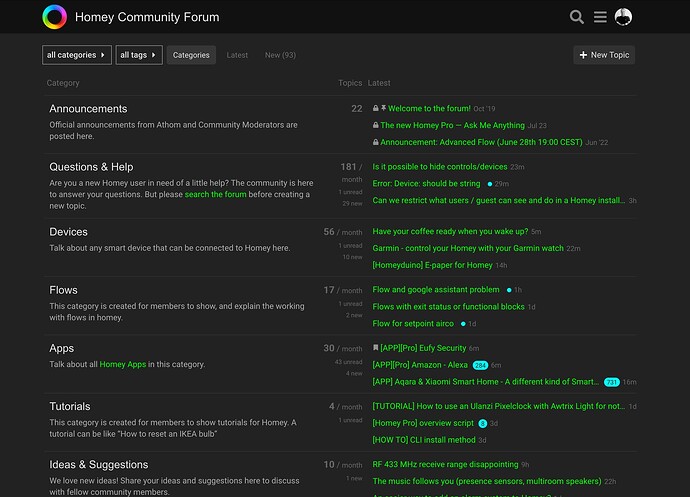Open the Homey Community Forum title link
The width and height of the screenshot is (690, 497).
pos(147,17)
